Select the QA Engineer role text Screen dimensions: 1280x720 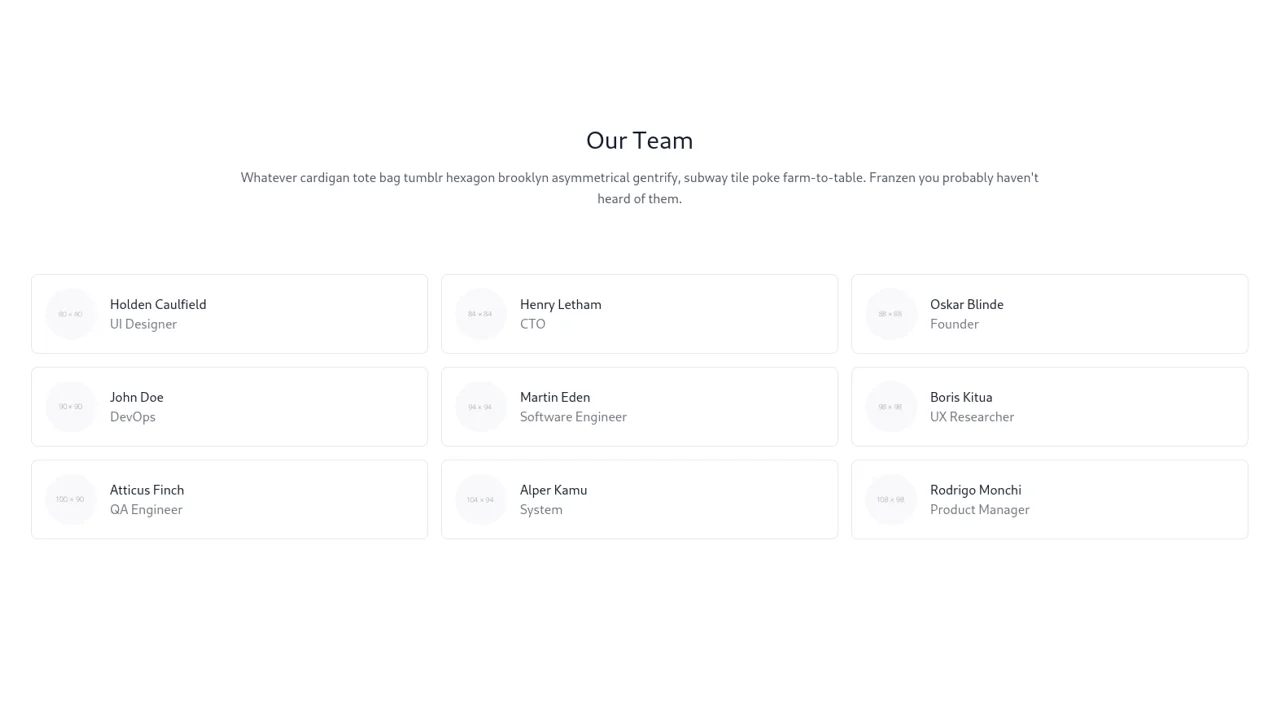click(x=146, y=509)
